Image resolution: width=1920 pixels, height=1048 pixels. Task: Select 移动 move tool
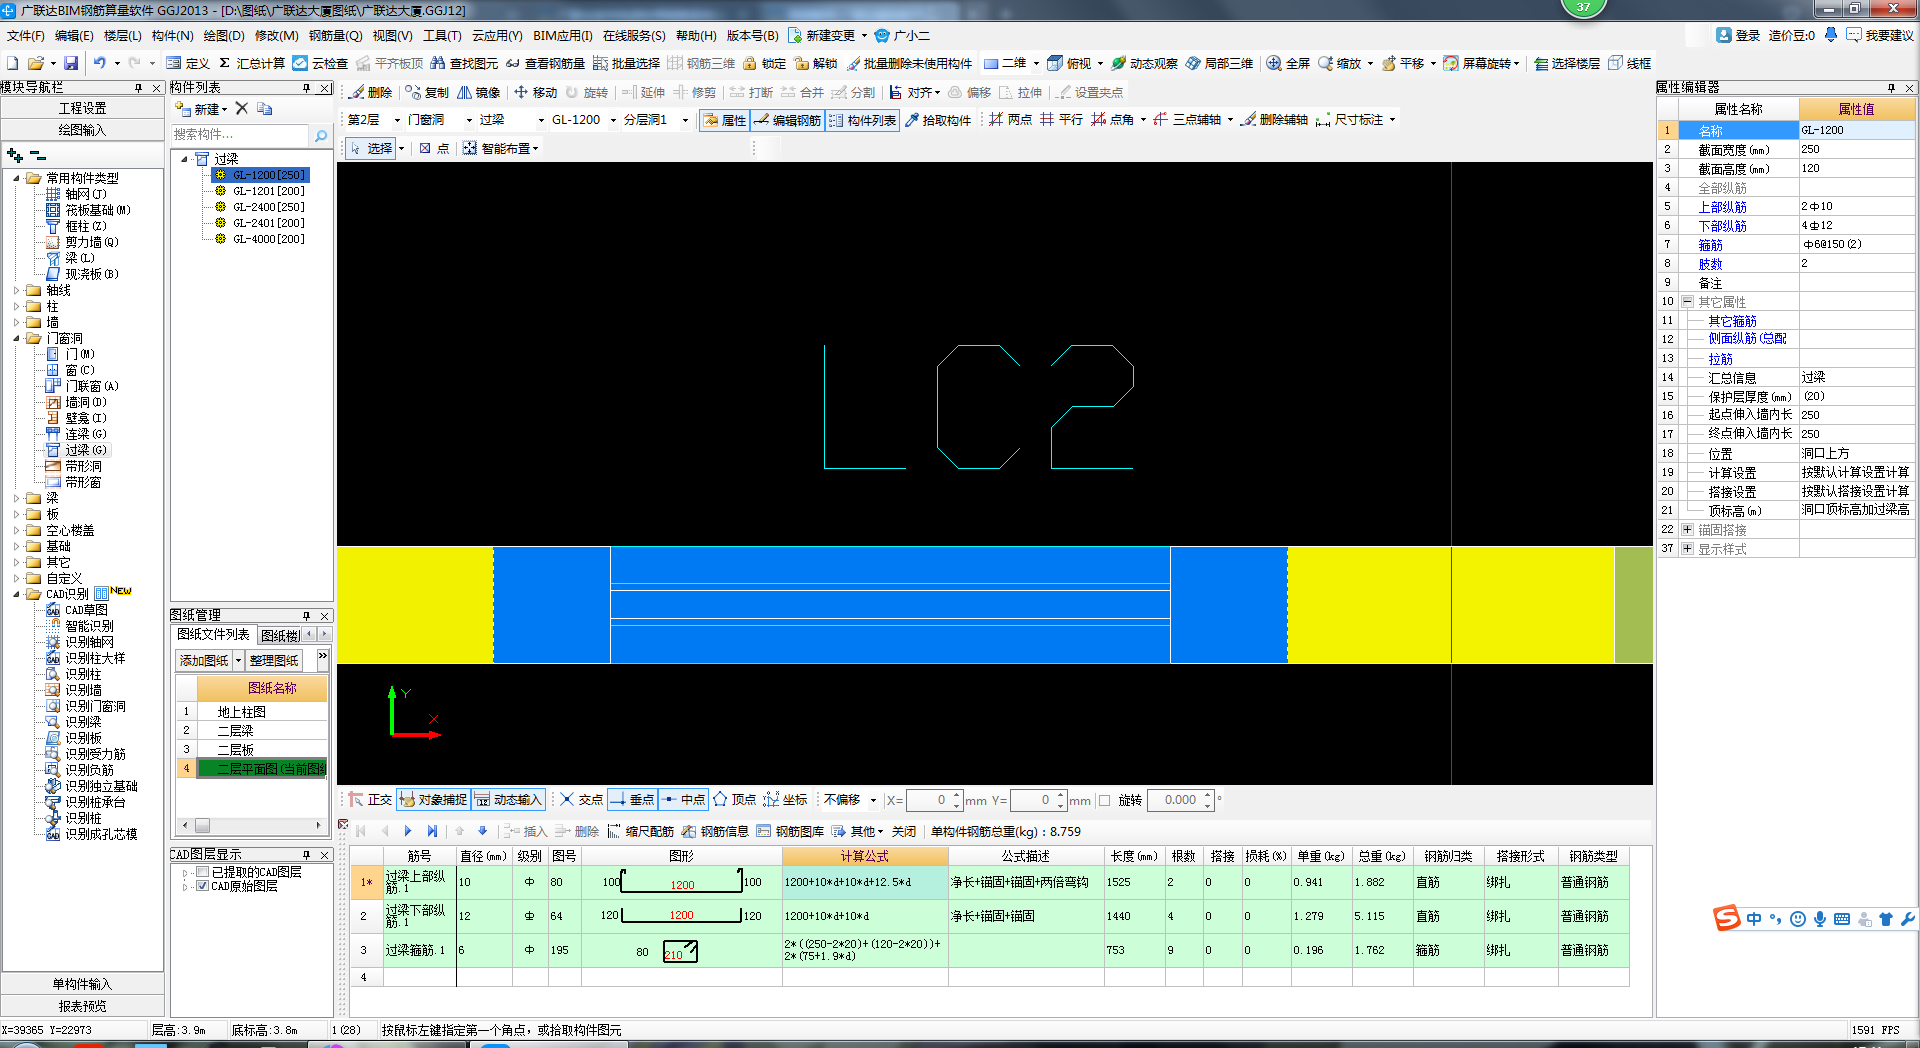[536, 92]
